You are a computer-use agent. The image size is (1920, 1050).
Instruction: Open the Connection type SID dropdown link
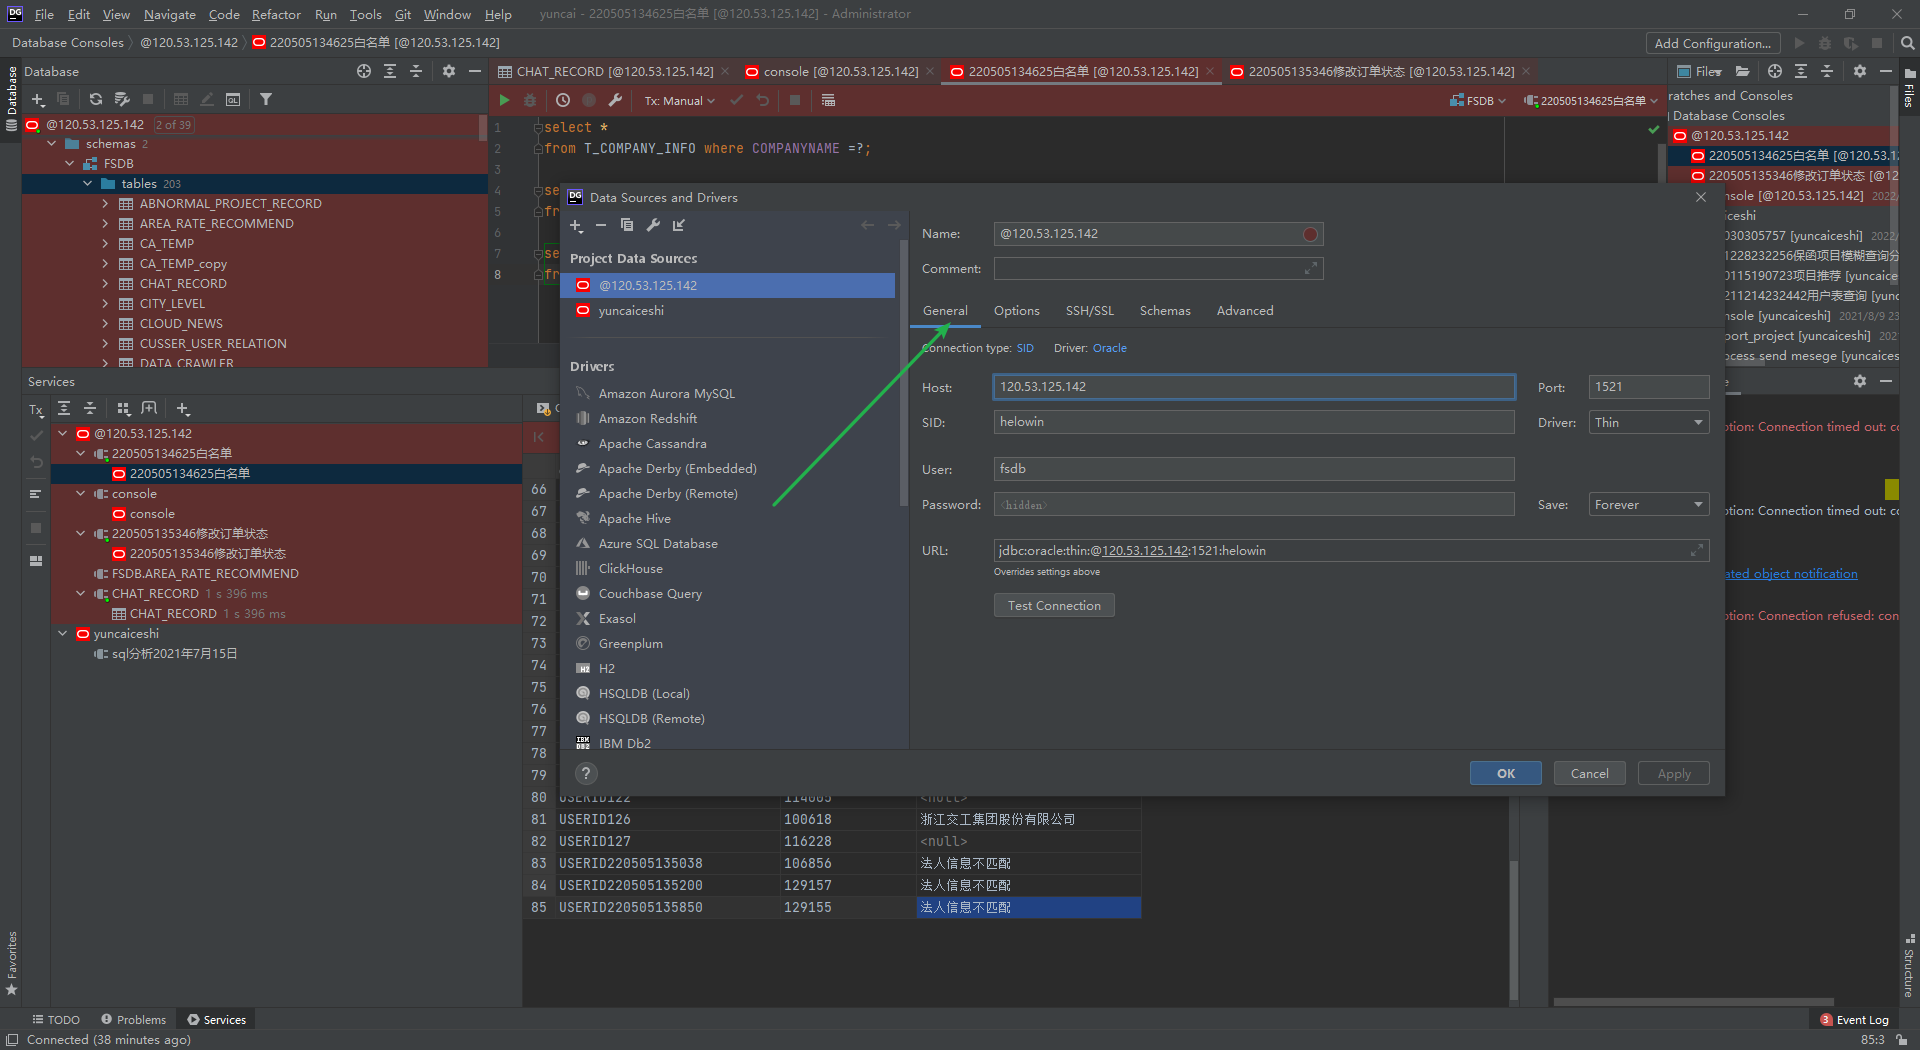click(1025, 348)
